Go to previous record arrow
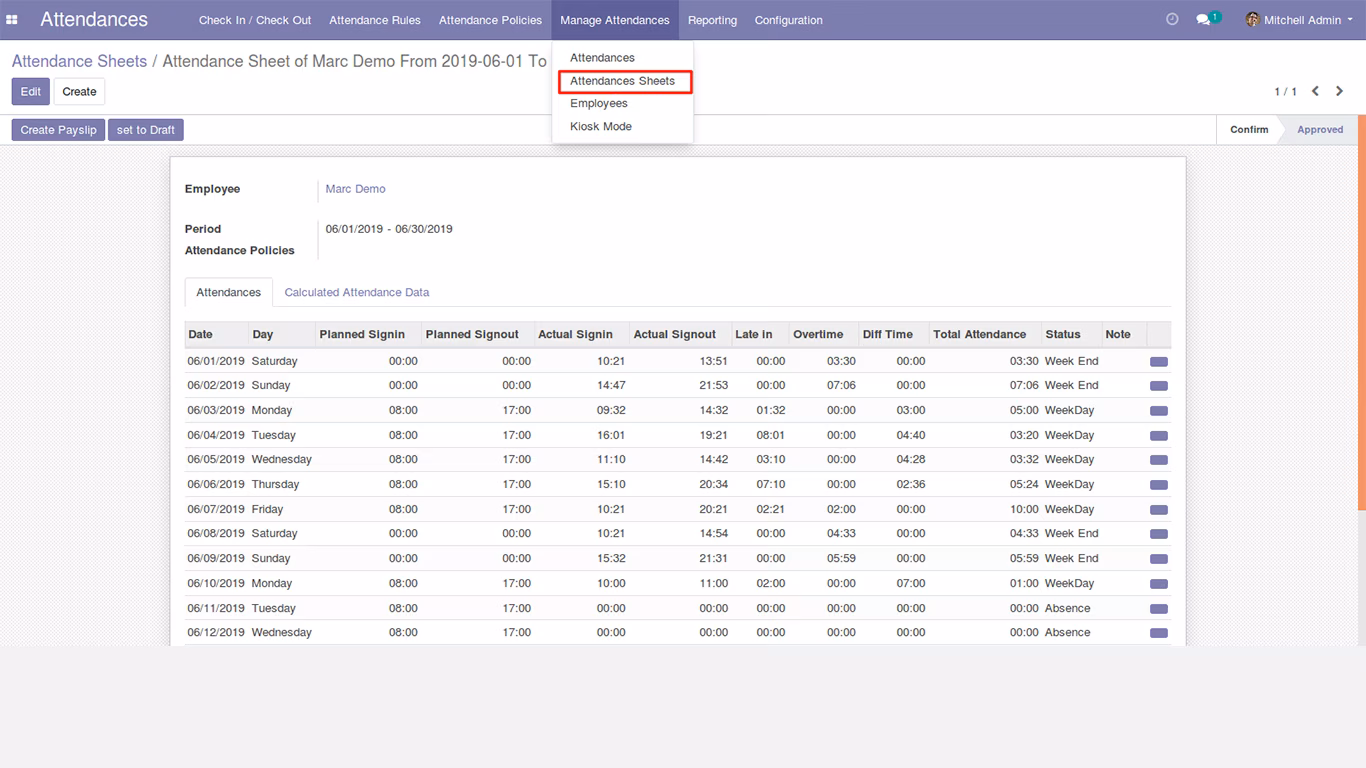1366x768 pixels. click(x=1315, y=91)
